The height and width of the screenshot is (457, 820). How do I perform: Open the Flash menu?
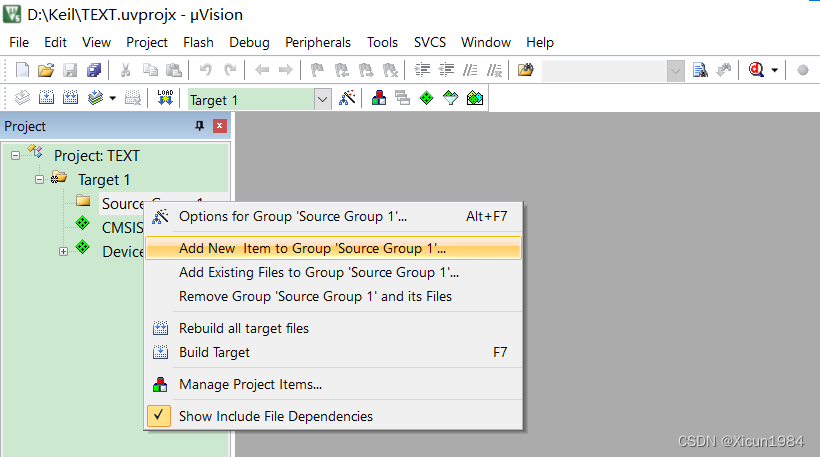[x=198, y=42]
